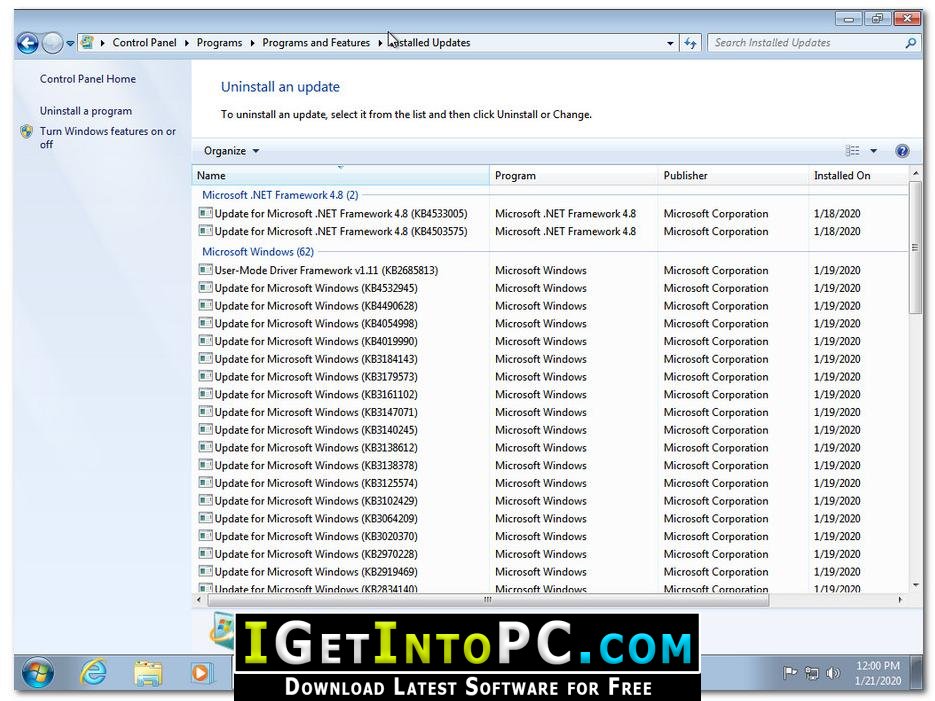935x701 pixels.
Task: Click Programs in the address breadcrumb
Action: click(x=219, y=43)
